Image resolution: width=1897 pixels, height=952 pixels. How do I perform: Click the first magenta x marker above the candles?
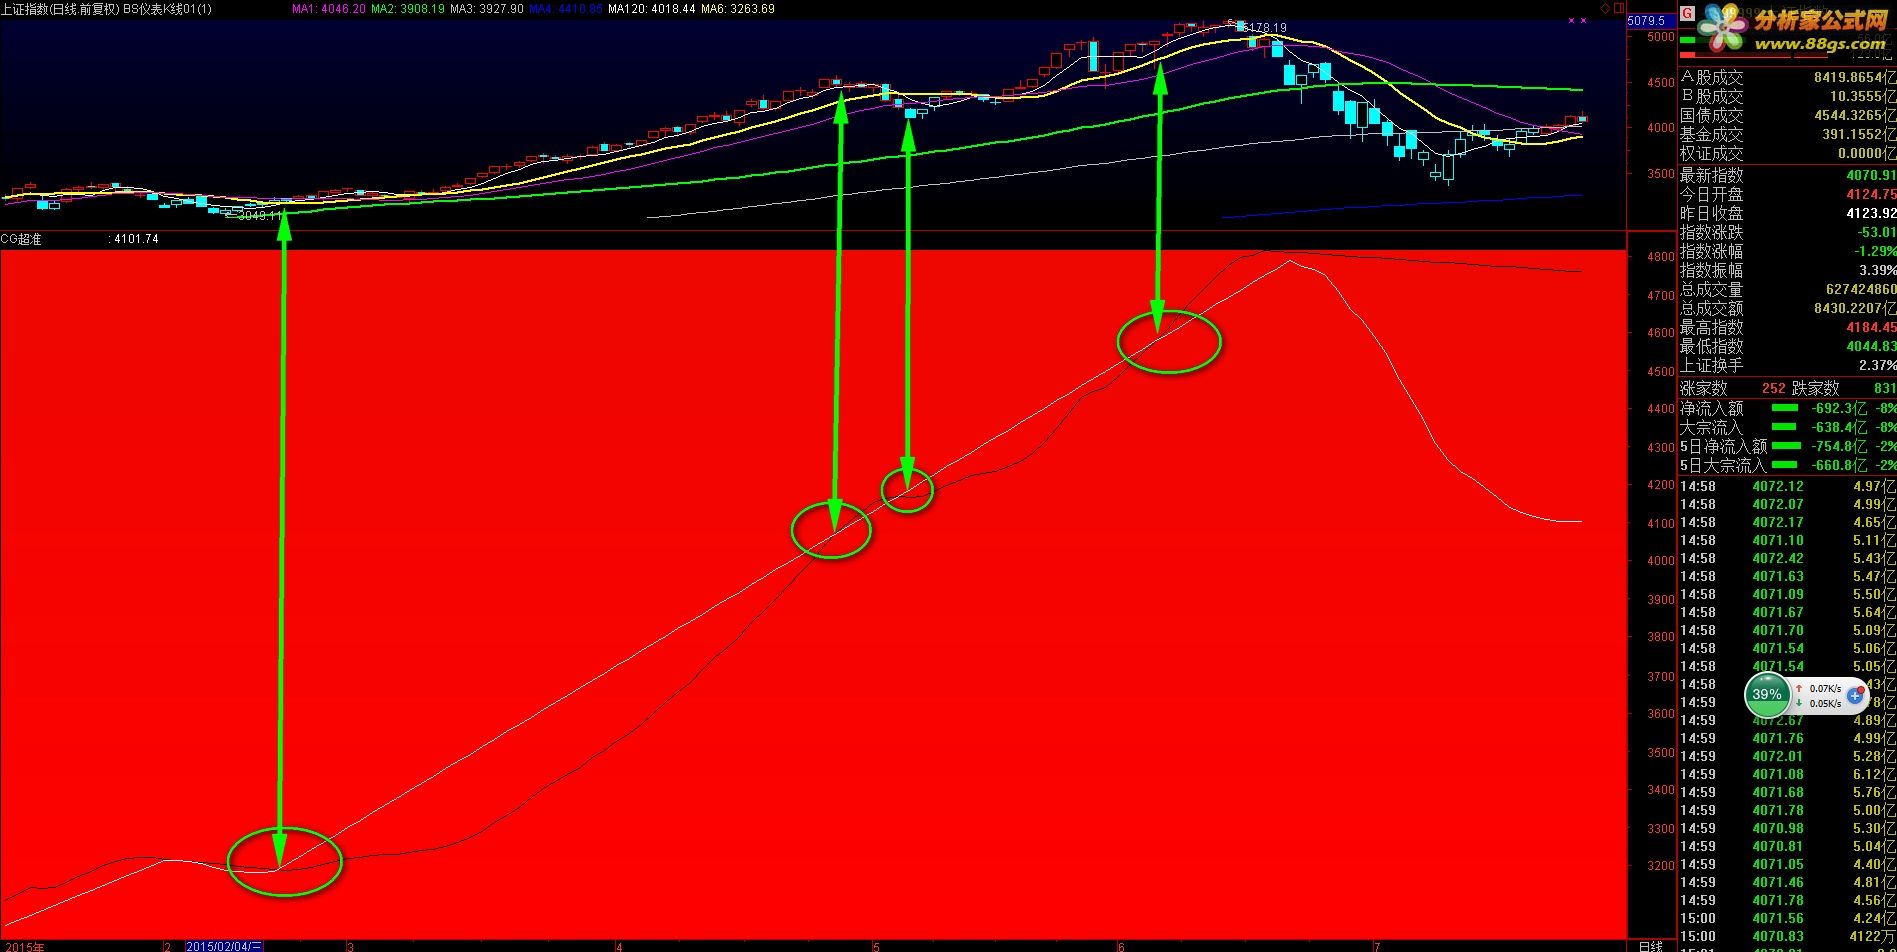click(x=1571, y=20)
